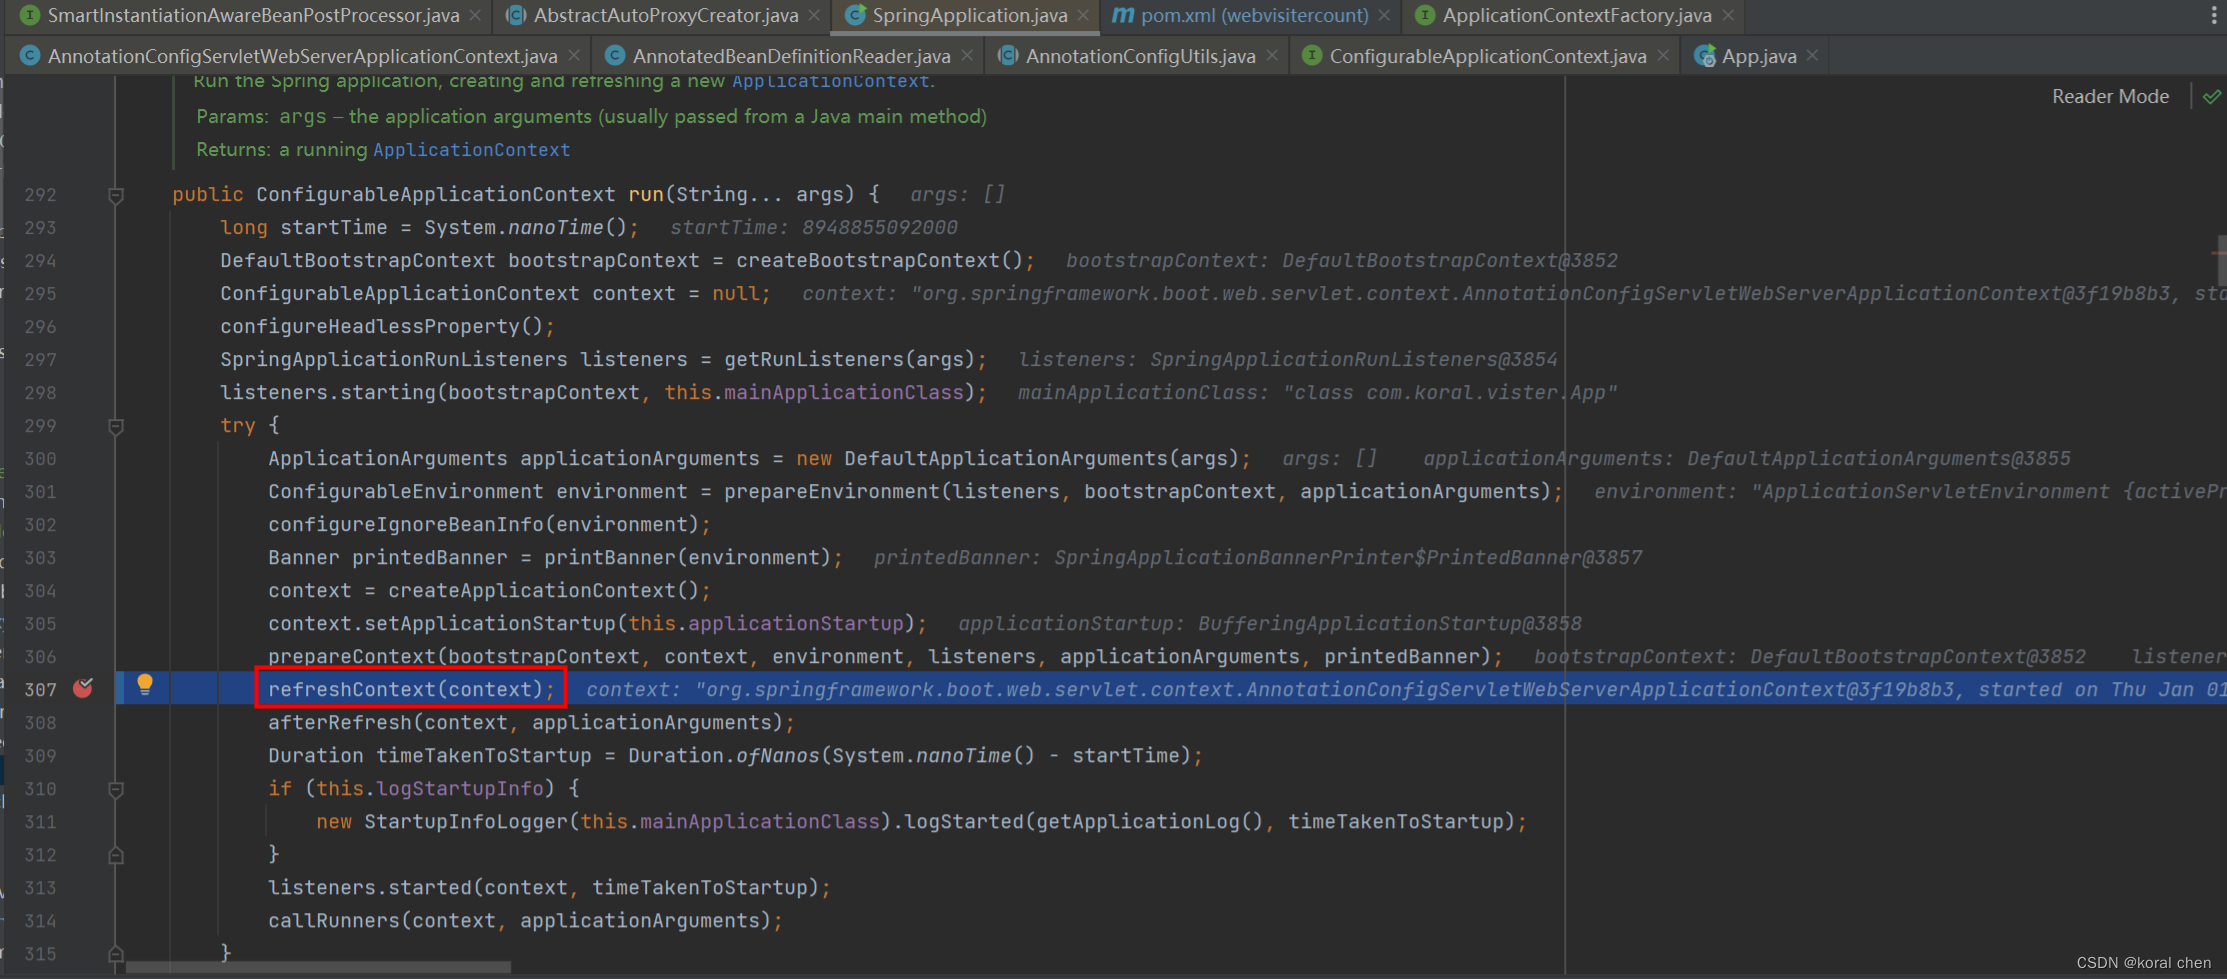Close the ConfigurableApplicationContext.java tab
Image resolution: width=2227 pixels, height=979 pixels.
tap(1662, 55)
